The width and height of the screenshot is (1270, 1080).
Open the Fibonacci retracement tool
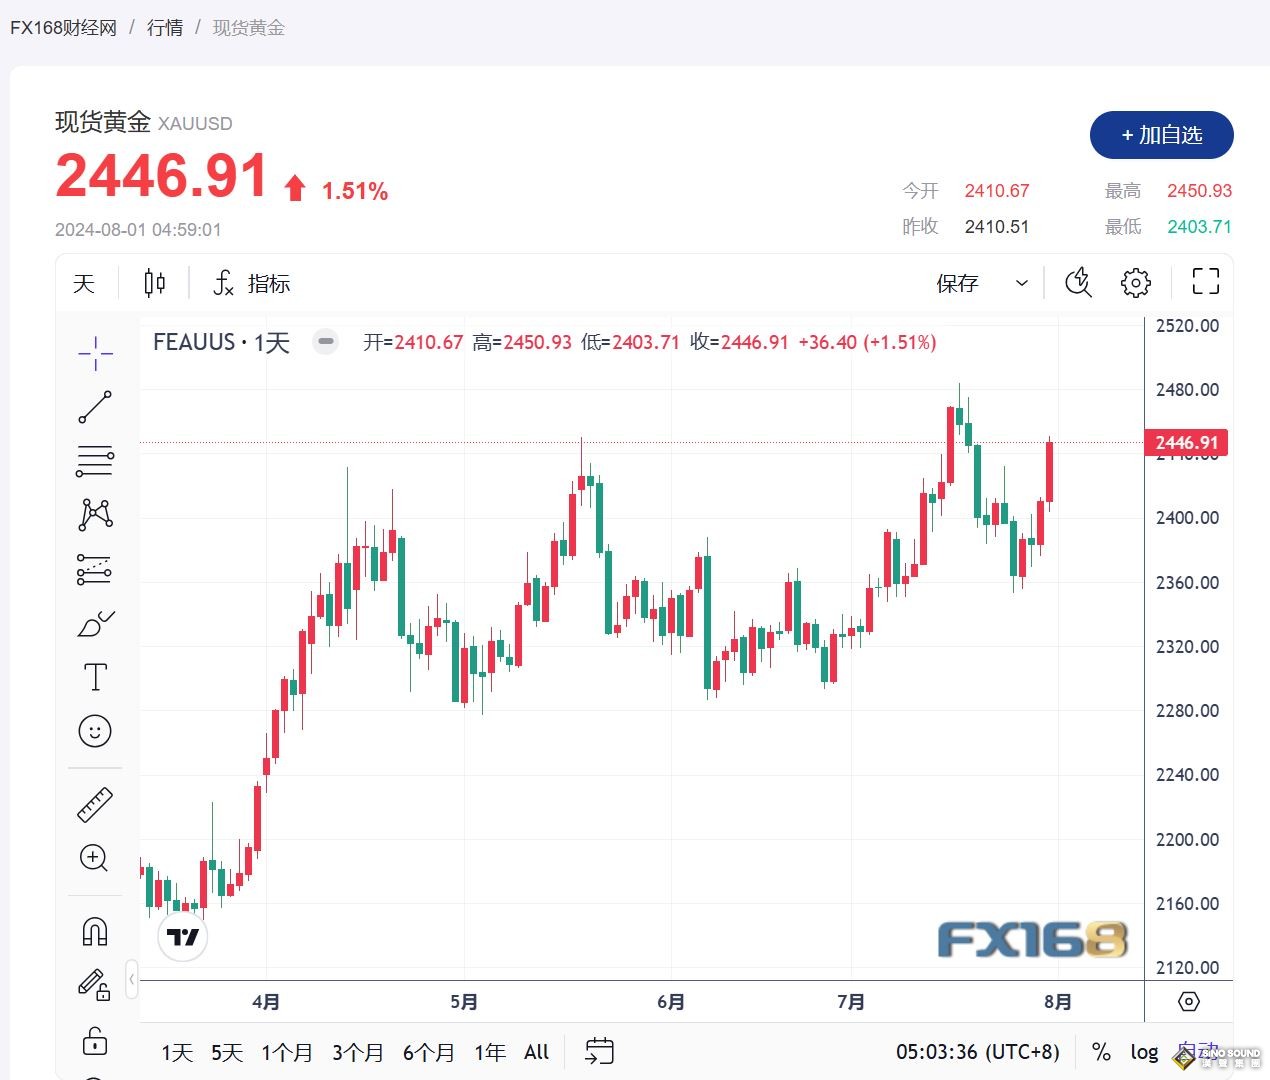pyautogui.click(x=95, y=461)
